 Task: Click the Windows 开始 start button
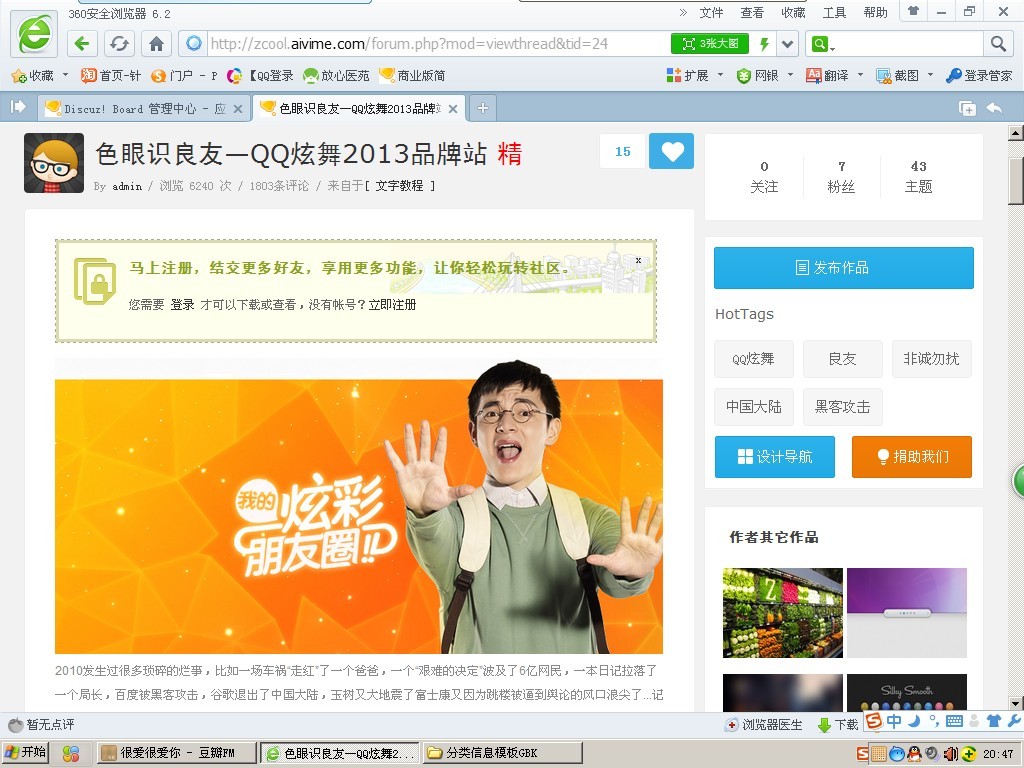point(25,753)
